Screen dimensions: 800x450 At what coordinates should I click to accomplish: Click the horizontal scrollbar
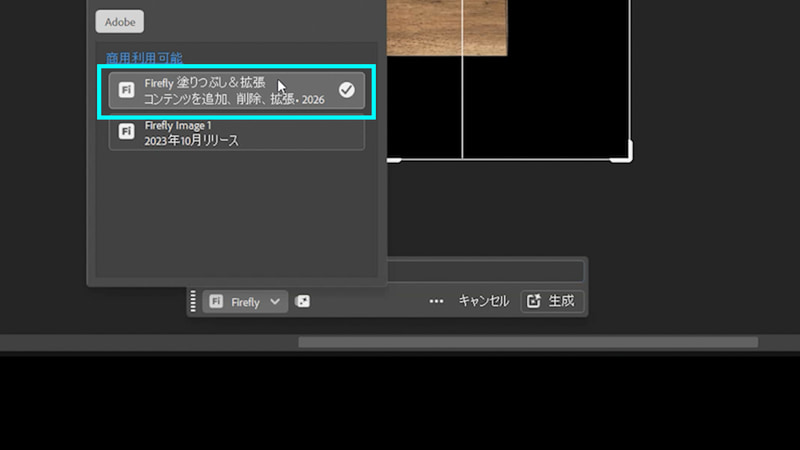(x=528, y=342)
